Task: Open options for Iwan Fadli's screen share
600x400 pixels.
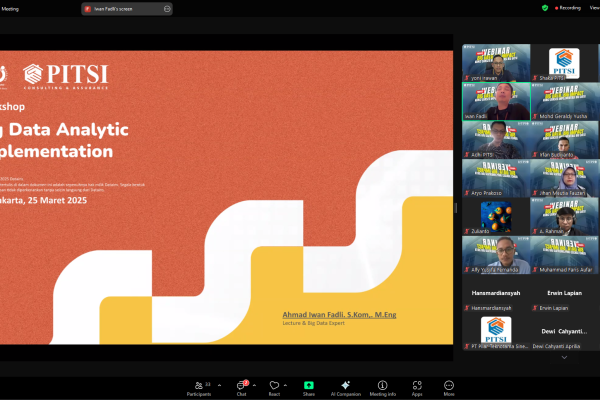Action: 167,9
